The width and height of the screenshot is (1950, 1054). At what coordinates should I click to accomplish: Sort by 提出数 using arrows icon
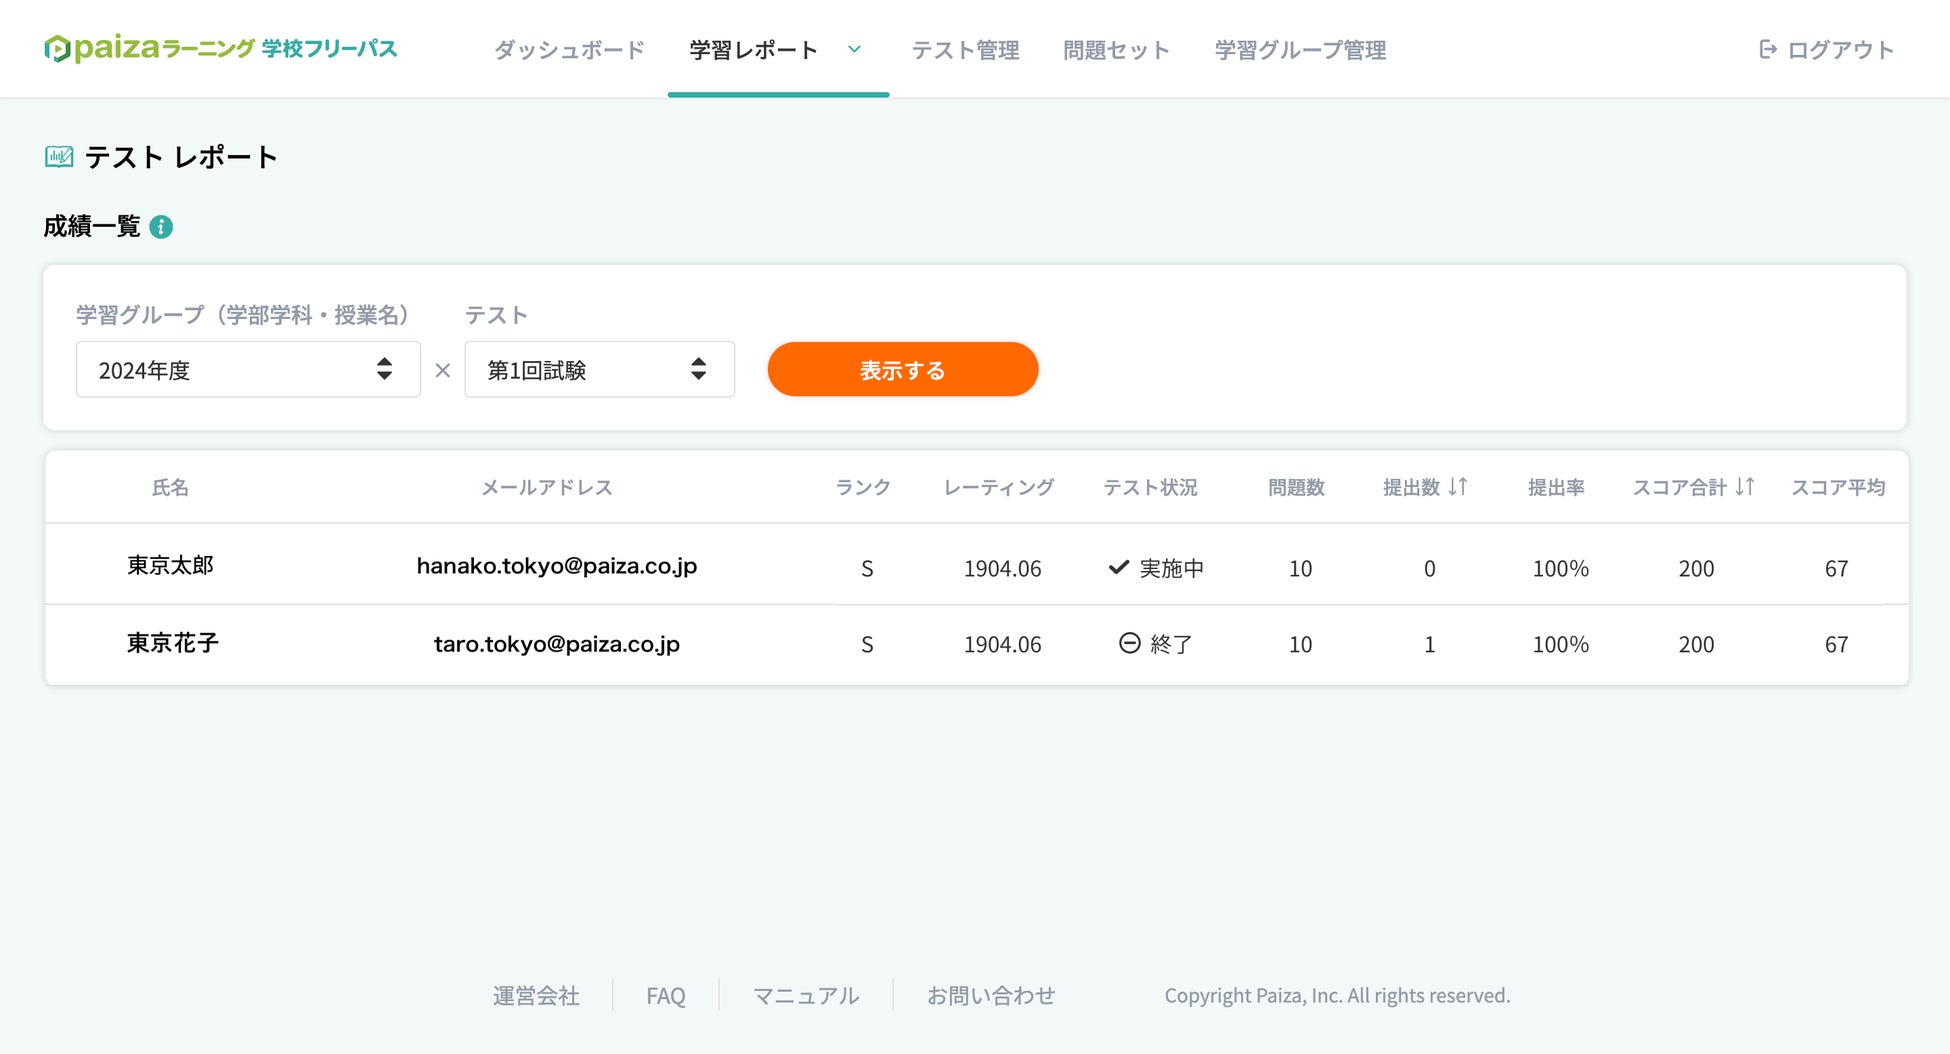pos(1458,487)
